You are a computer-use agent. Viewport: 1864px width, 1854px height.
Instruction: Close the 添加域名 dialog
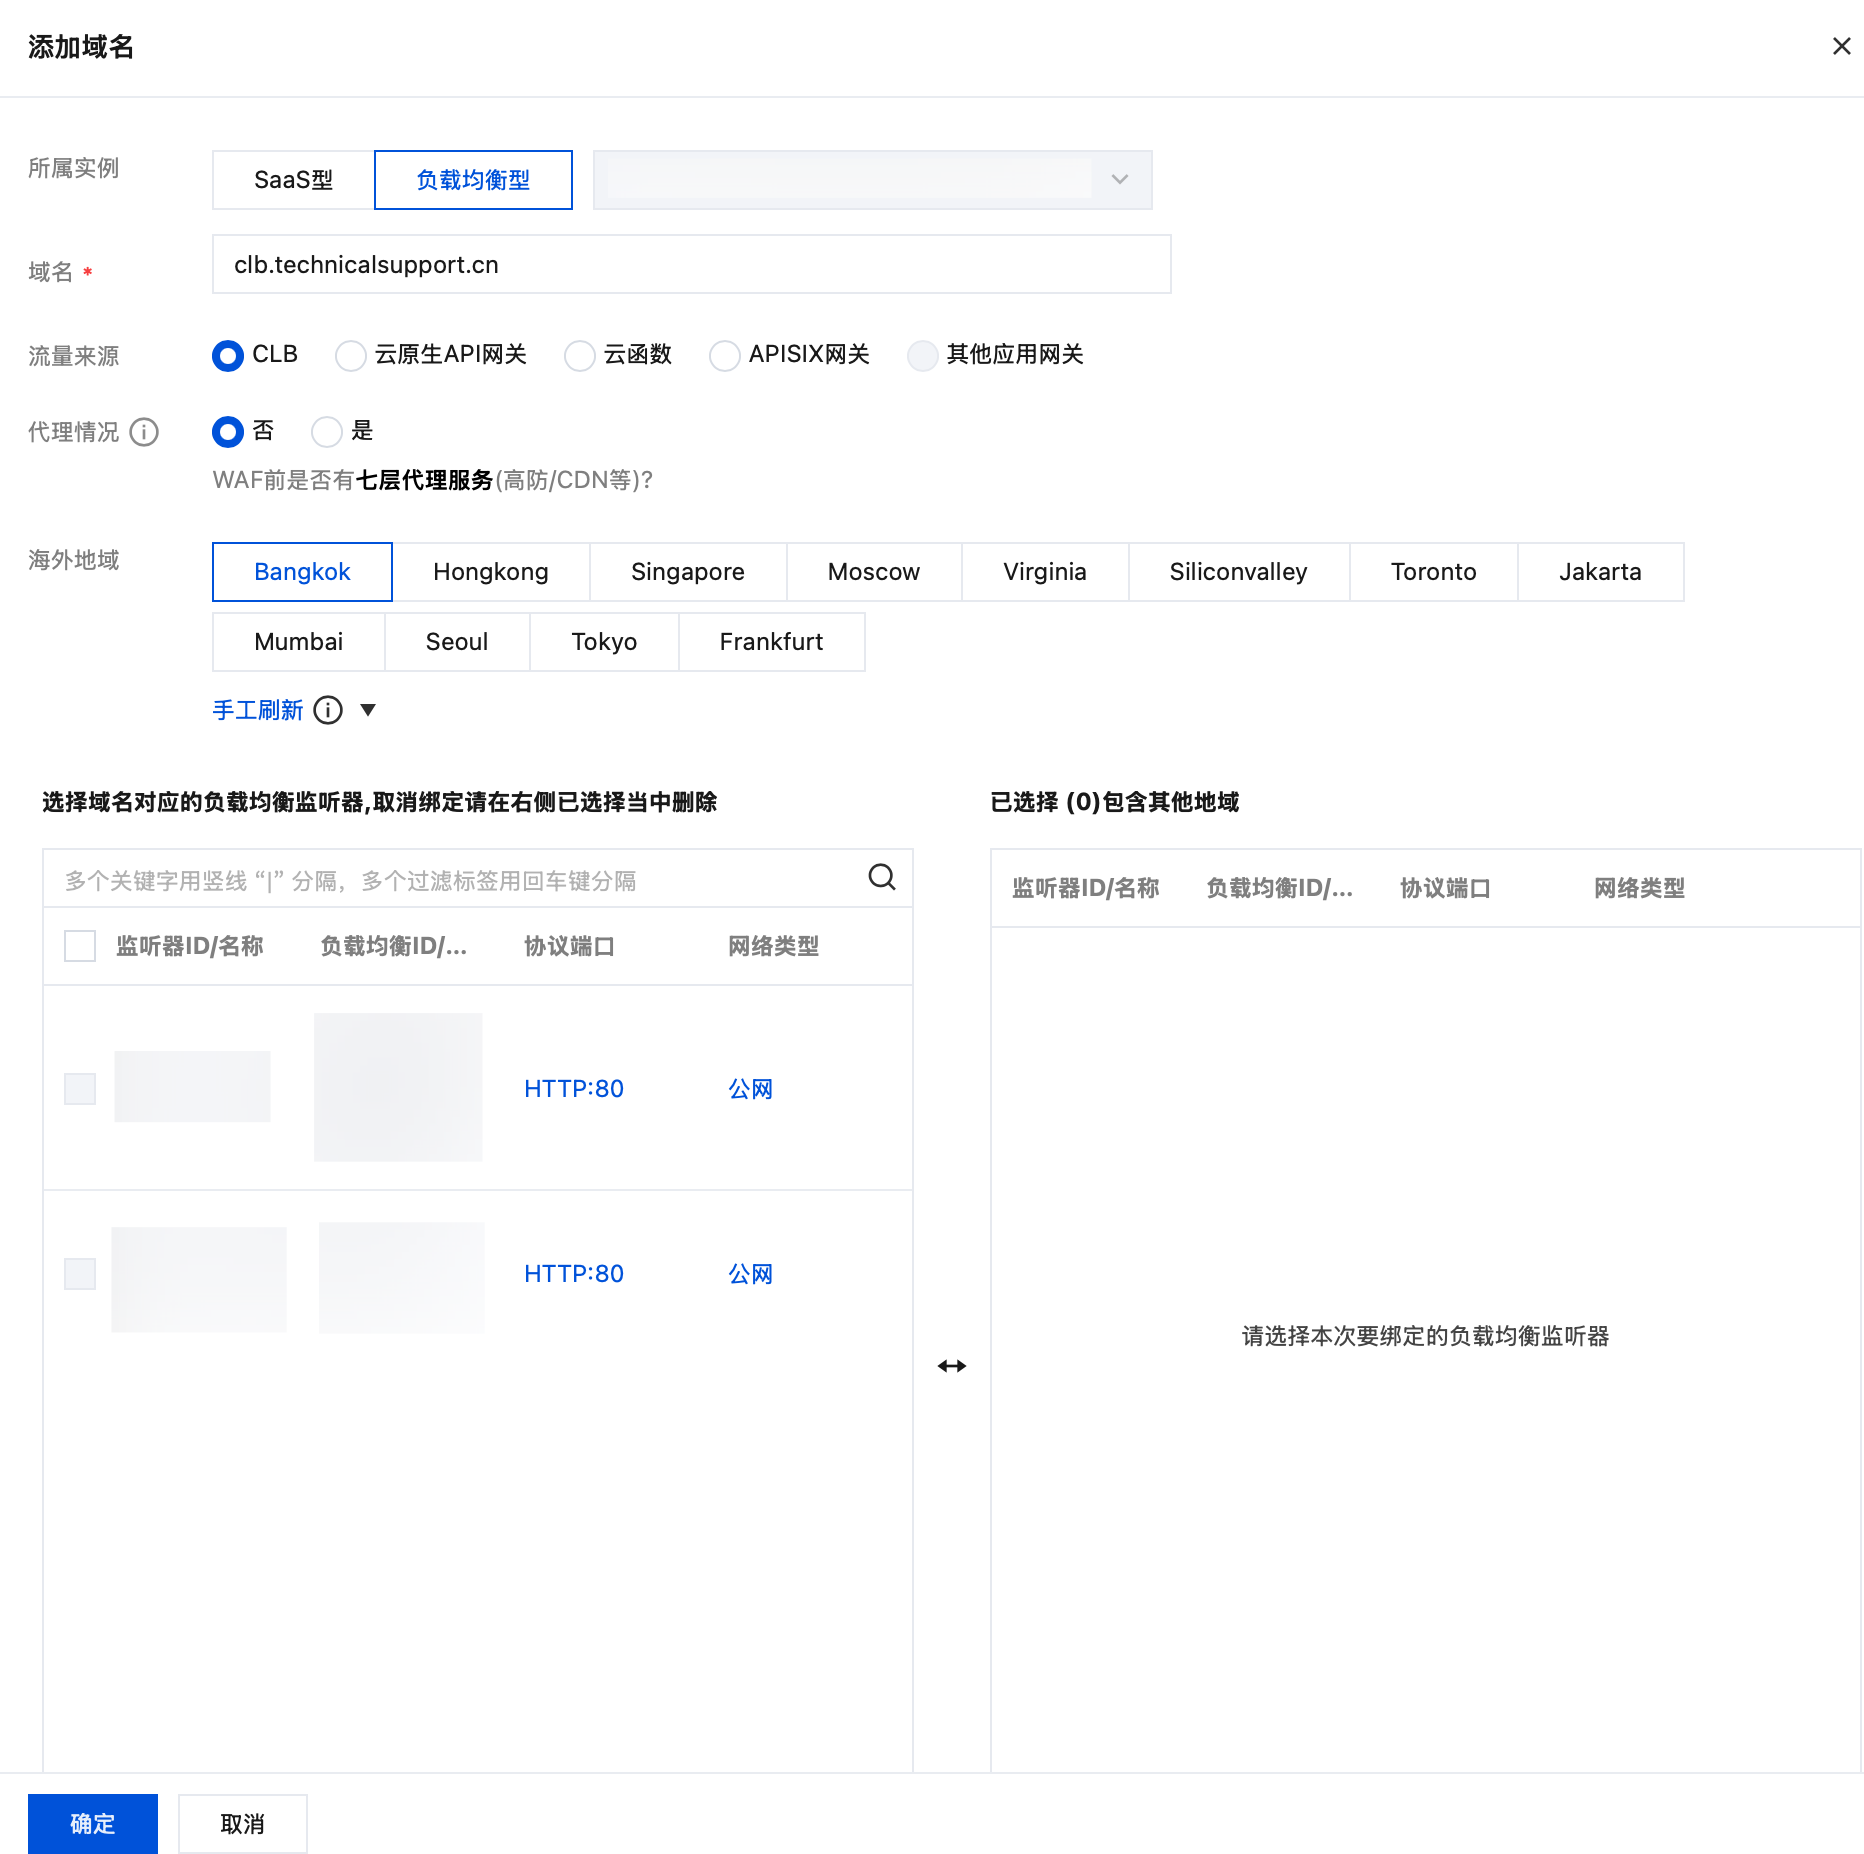(1841, 46)
